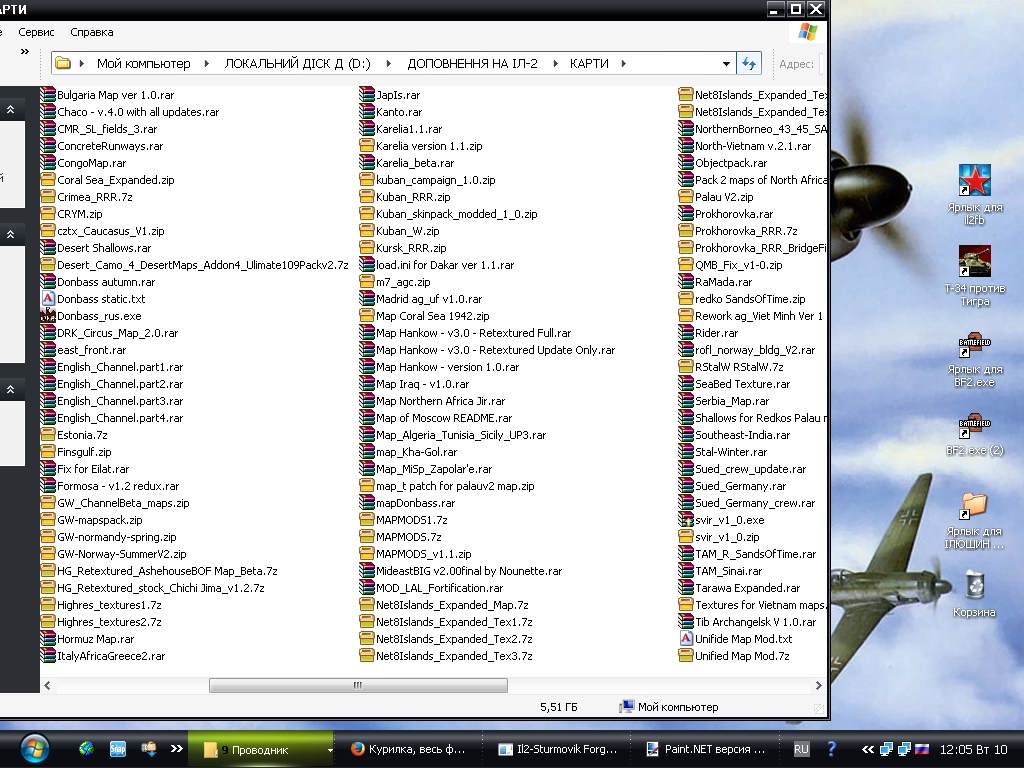Click the horizontal scrollbar thumb

point(358,685)
